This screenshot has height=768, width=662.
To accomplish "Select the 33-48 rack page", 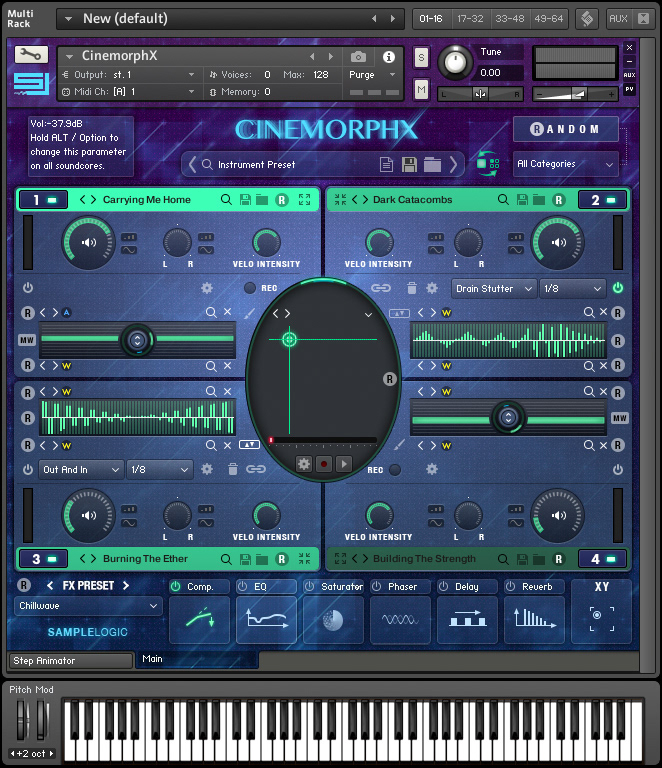I will pyautogui.click(x=509, y=19).
